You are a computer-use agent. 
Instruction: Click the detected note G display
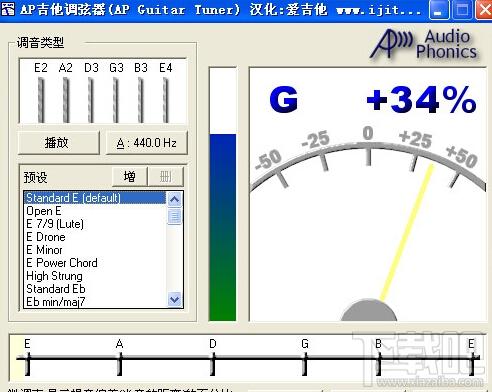(284, 99)
